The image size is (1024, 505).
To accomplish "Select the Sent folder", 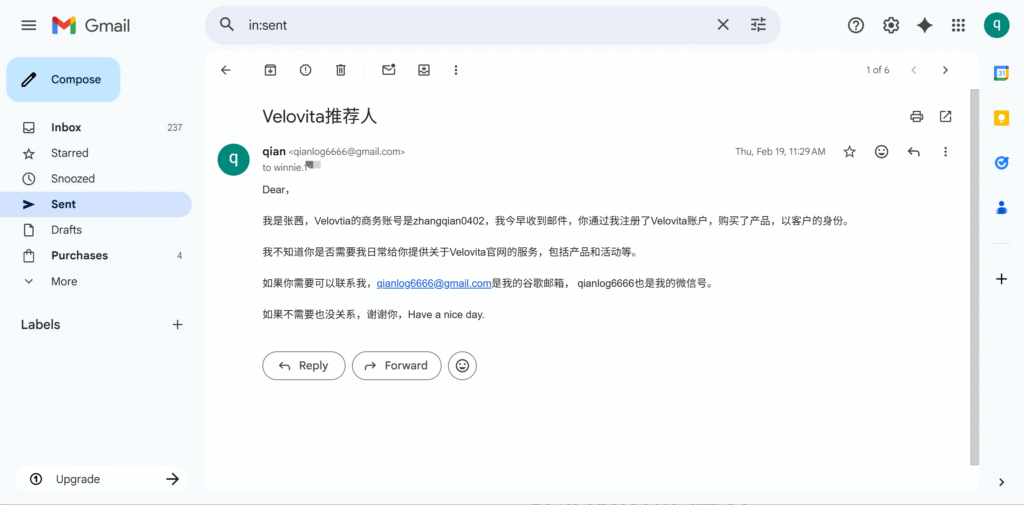I will 96,204.
